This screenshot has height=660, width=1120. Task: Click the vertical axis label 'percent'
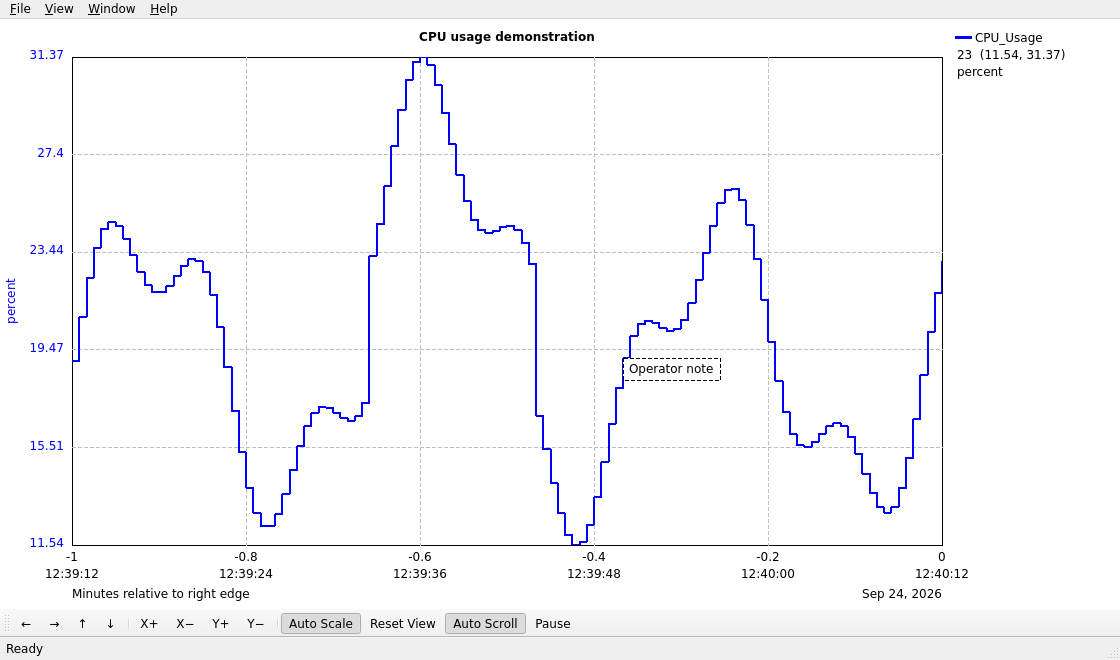click(x=11, y=301)
